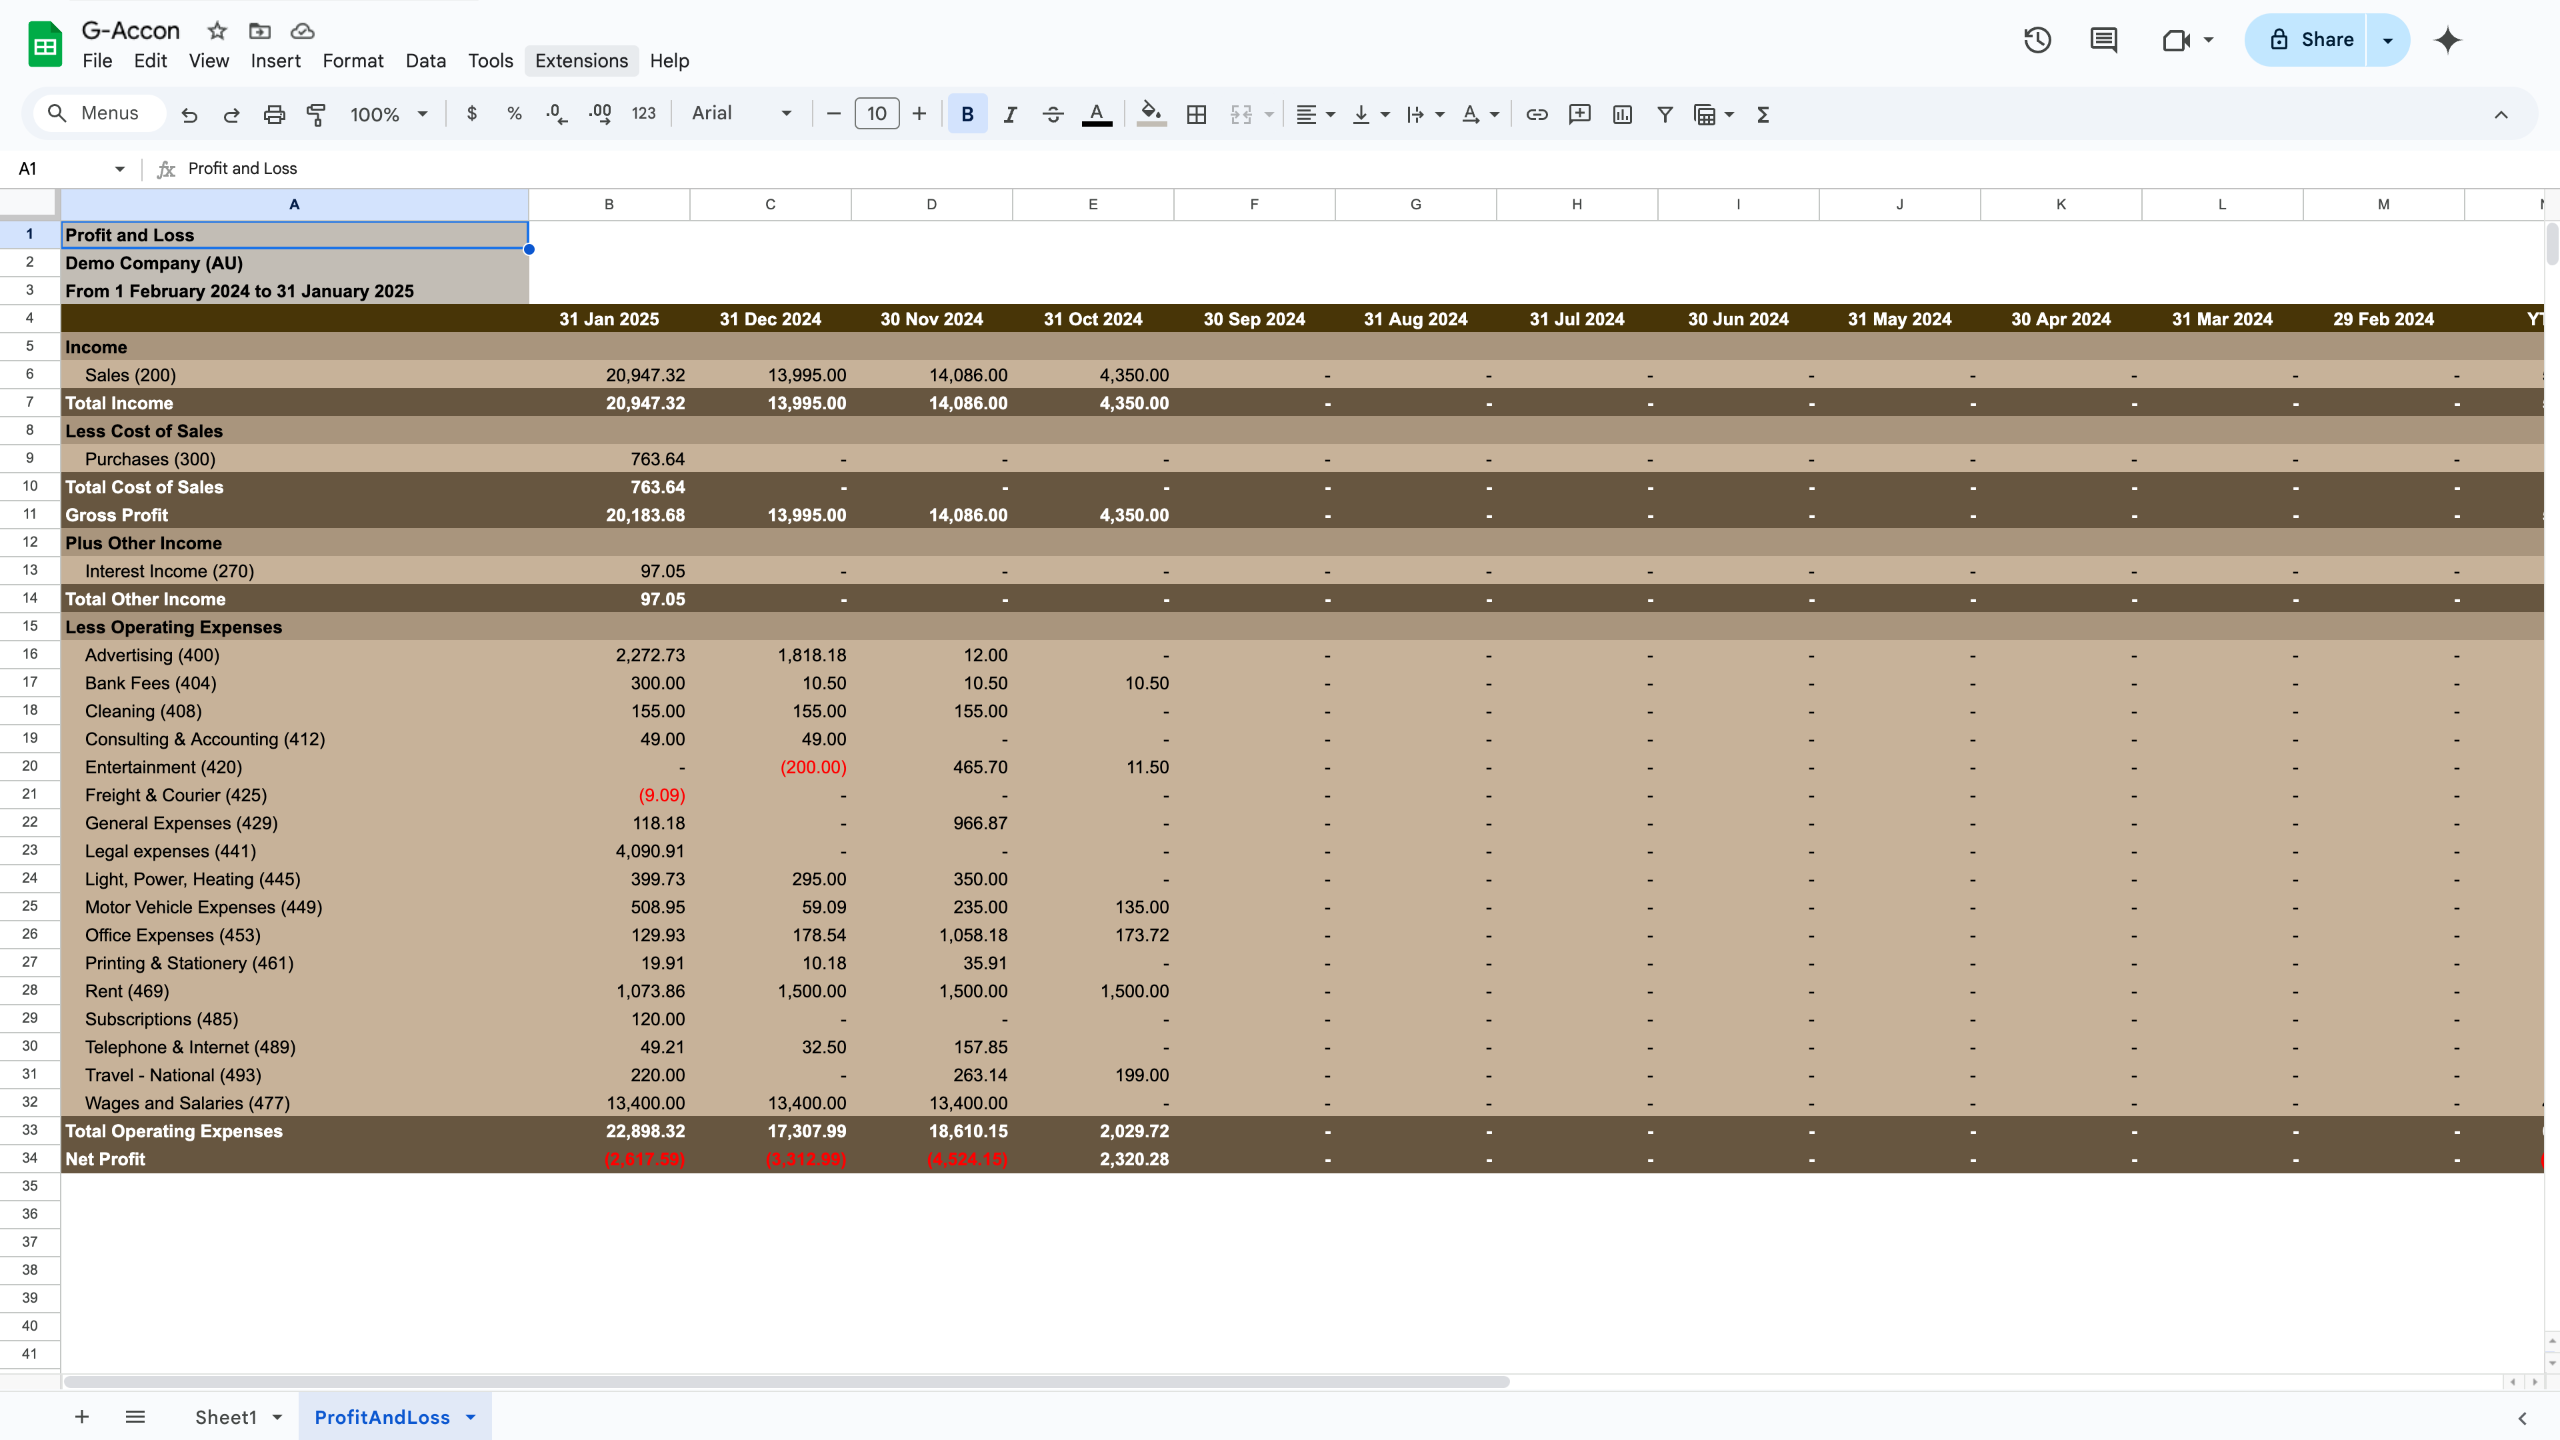Open the zoom 100% dropdown
This screenshot has height=1440, width=2560.
click(389, 114)
